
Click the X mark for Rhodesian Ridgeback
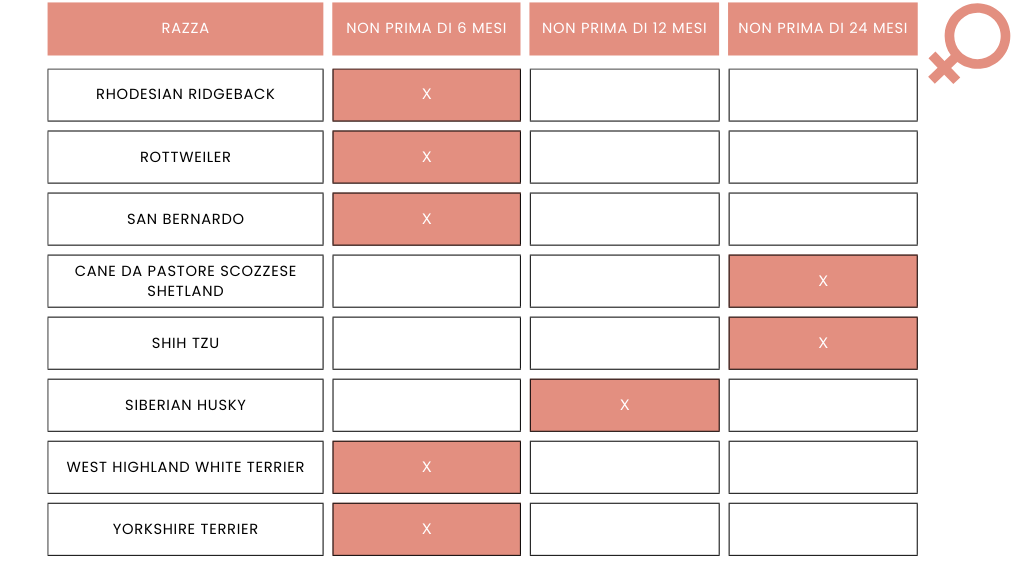pyautogui.click(x=426, y=95)
